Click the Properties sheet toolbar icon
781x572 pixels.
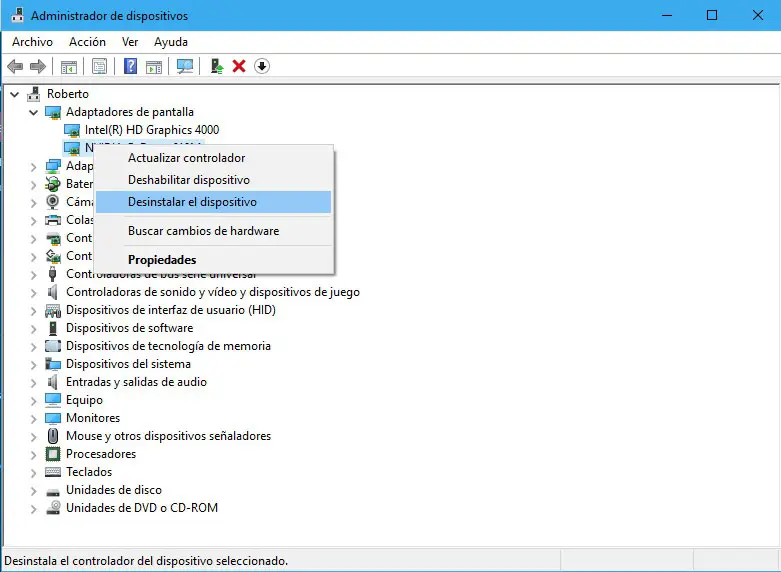[99, 66]
